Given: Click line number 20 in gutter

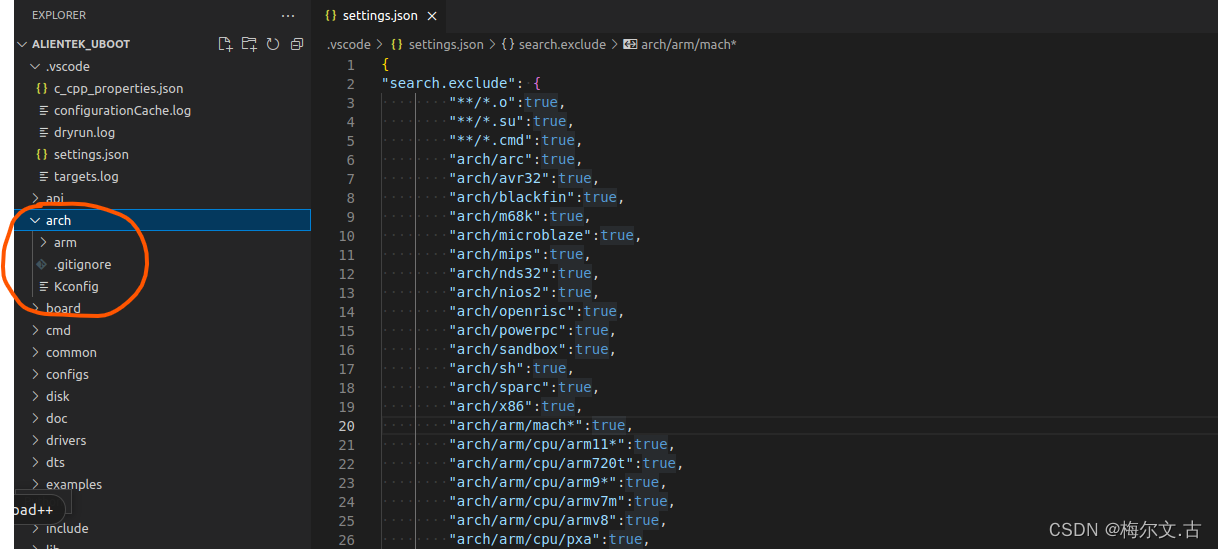Looking at the screenshot, I should click(x=346, y=425).
